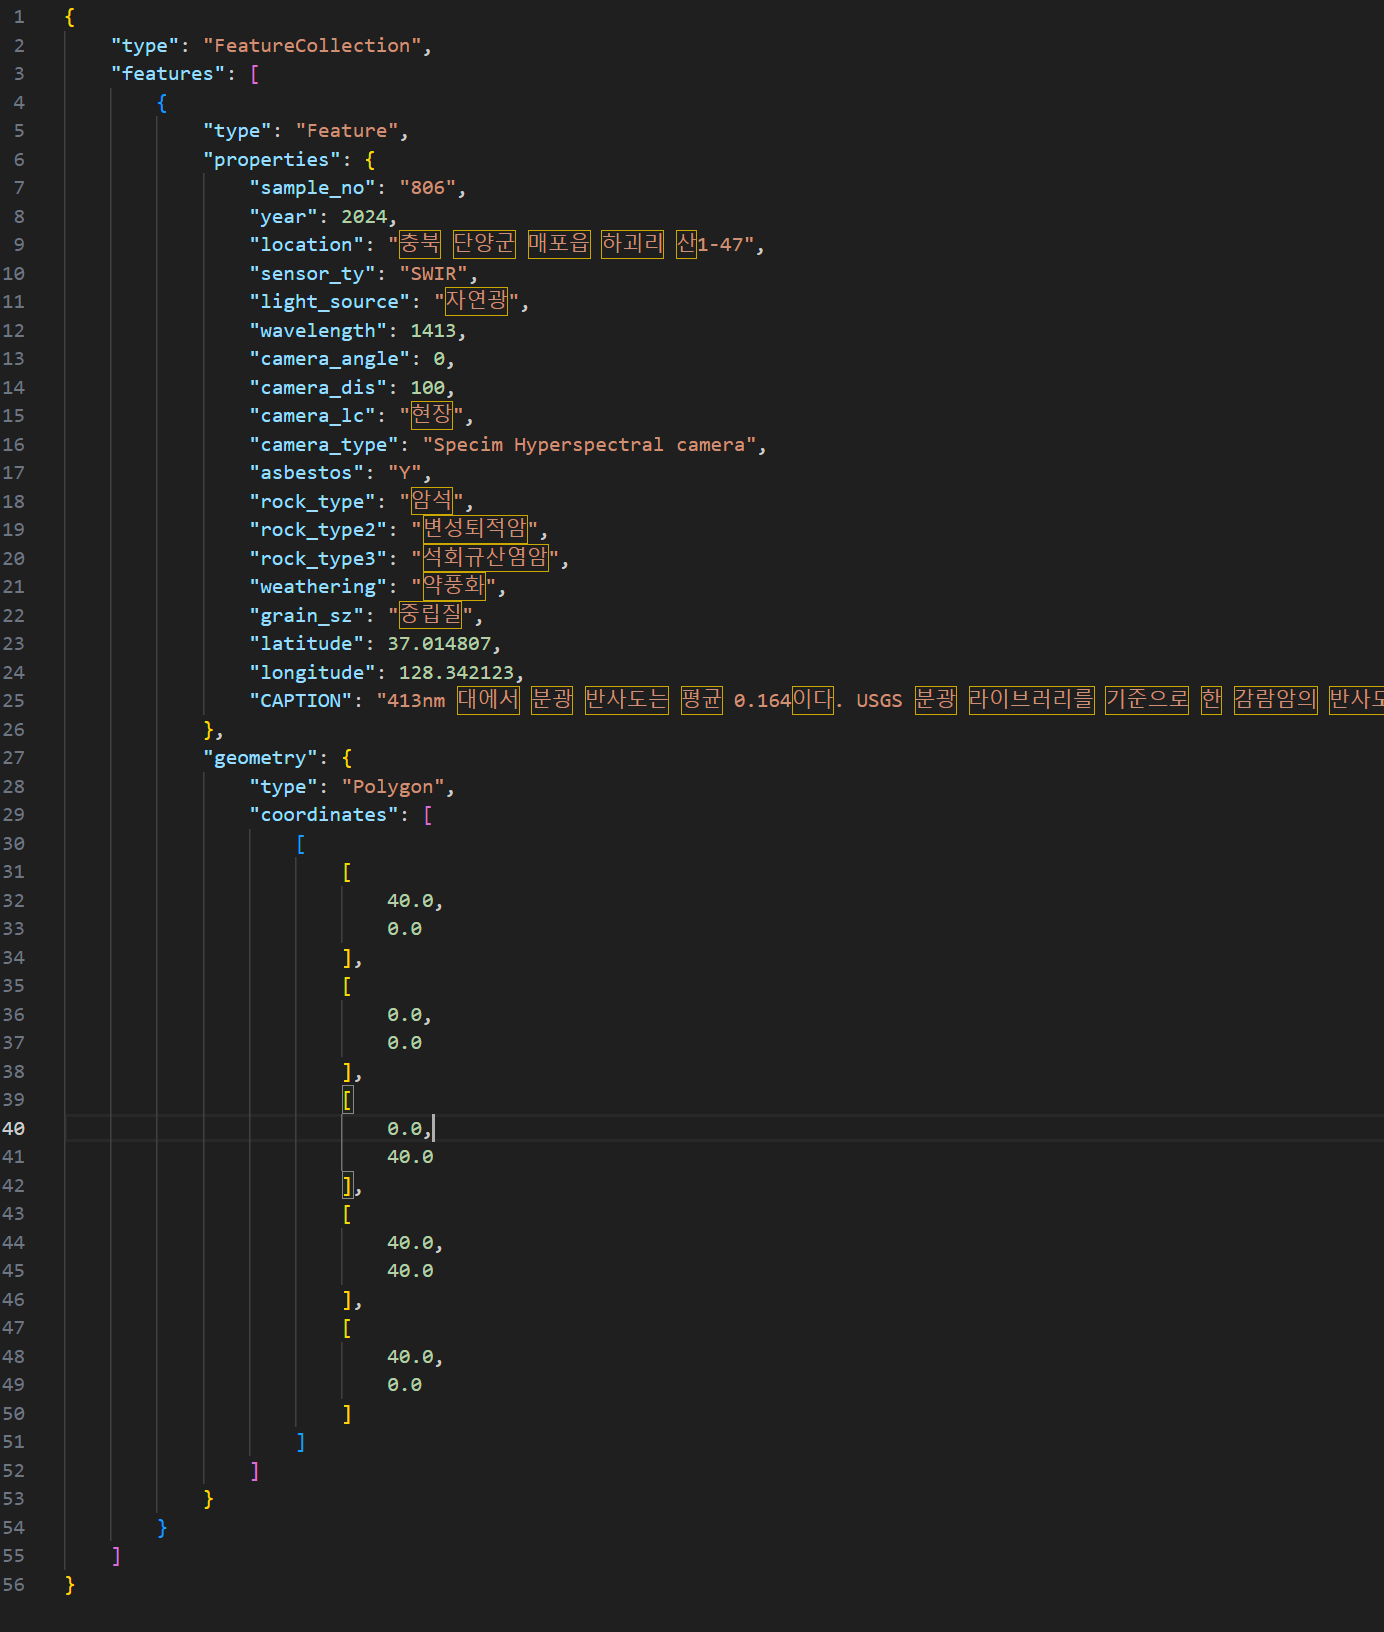Image resolution: width=1384 pixels, height=1632 pixels.
Task: Click the asbestos value "Y"
Action: [404, 472]
